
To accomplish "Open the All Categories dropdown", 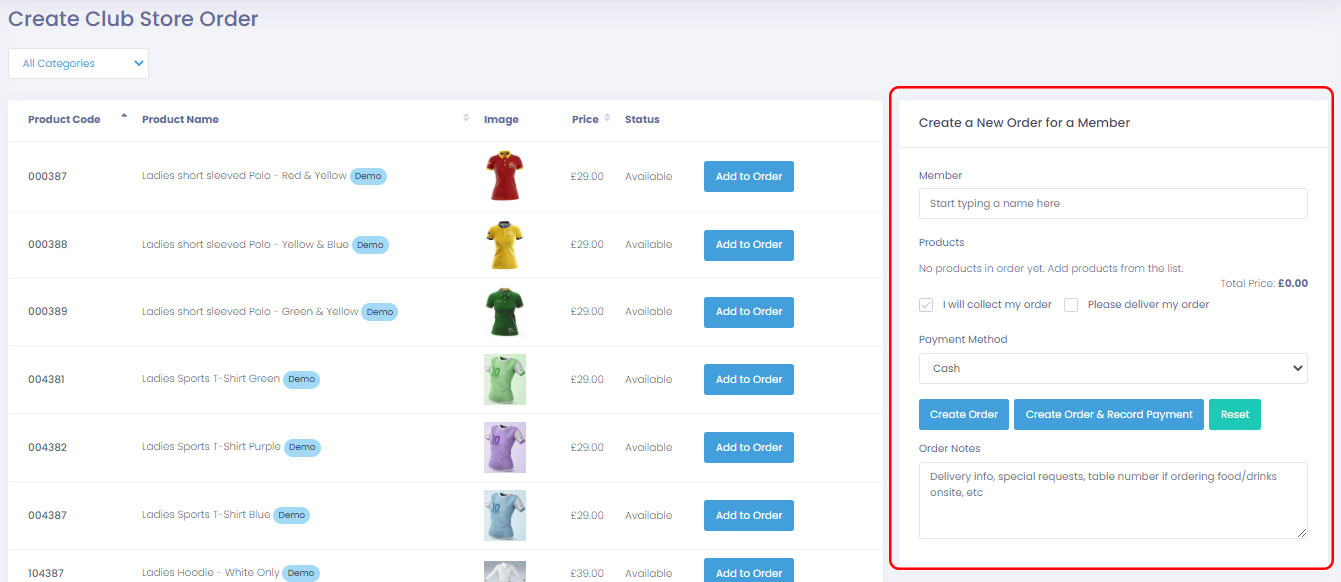I will click(78, 63).
